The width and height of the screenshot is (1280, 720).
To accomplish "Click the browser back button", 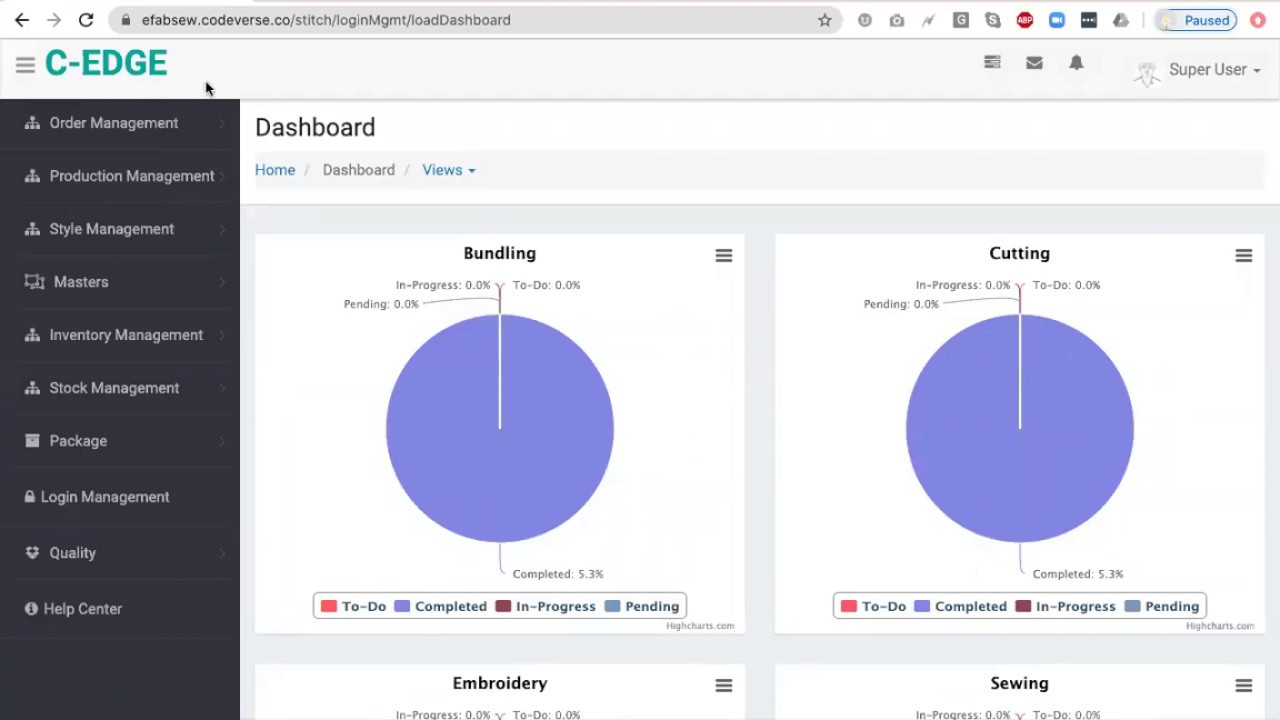I will tap(22, 20).
